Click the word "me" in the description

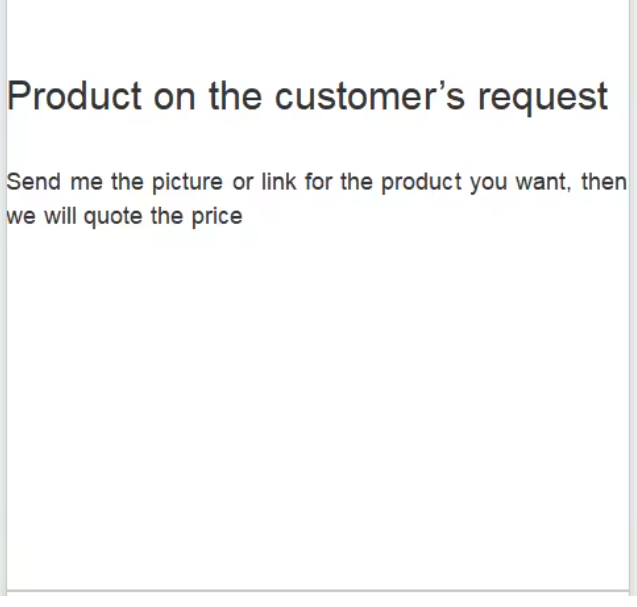coord(86,183)
